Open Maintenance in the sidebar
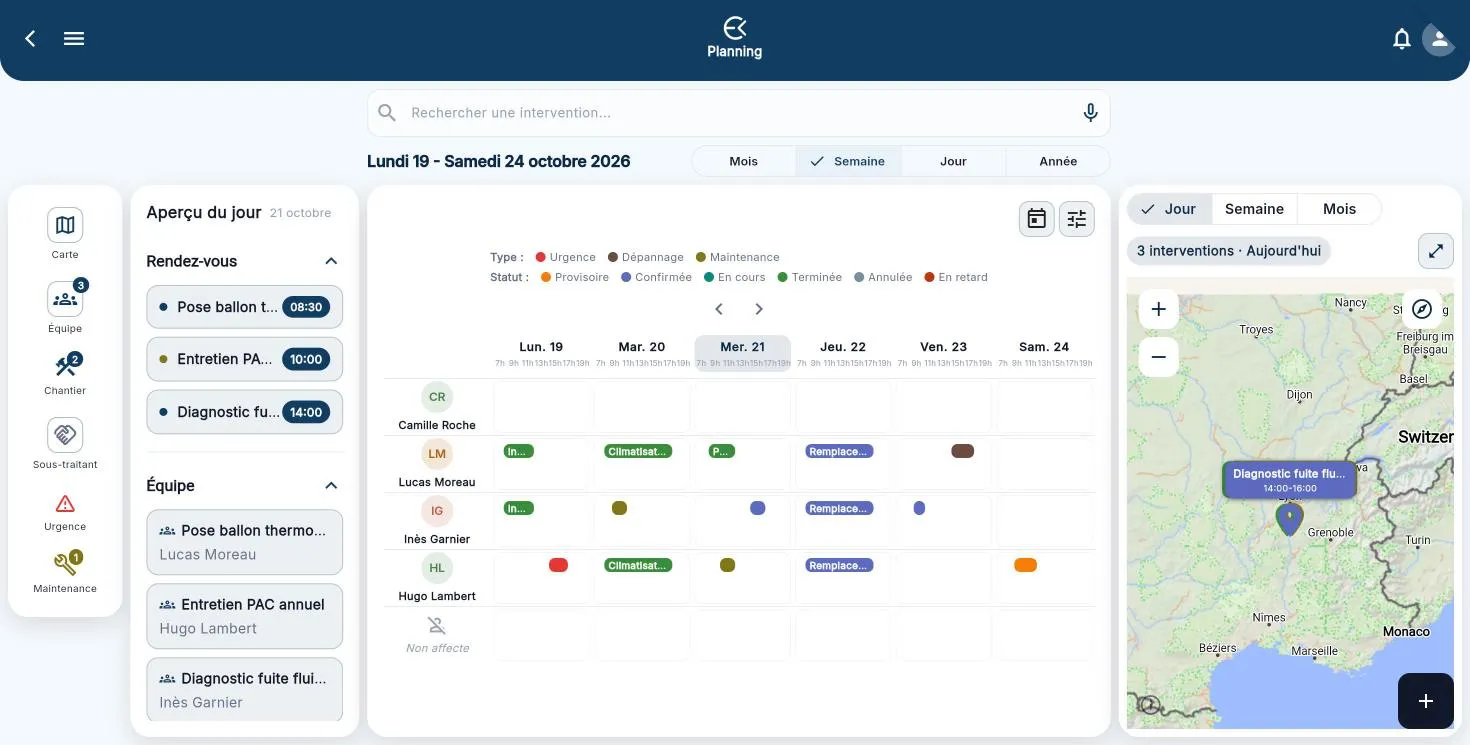The height and width of the screenshot is (745, 1470). click(65, 573)
